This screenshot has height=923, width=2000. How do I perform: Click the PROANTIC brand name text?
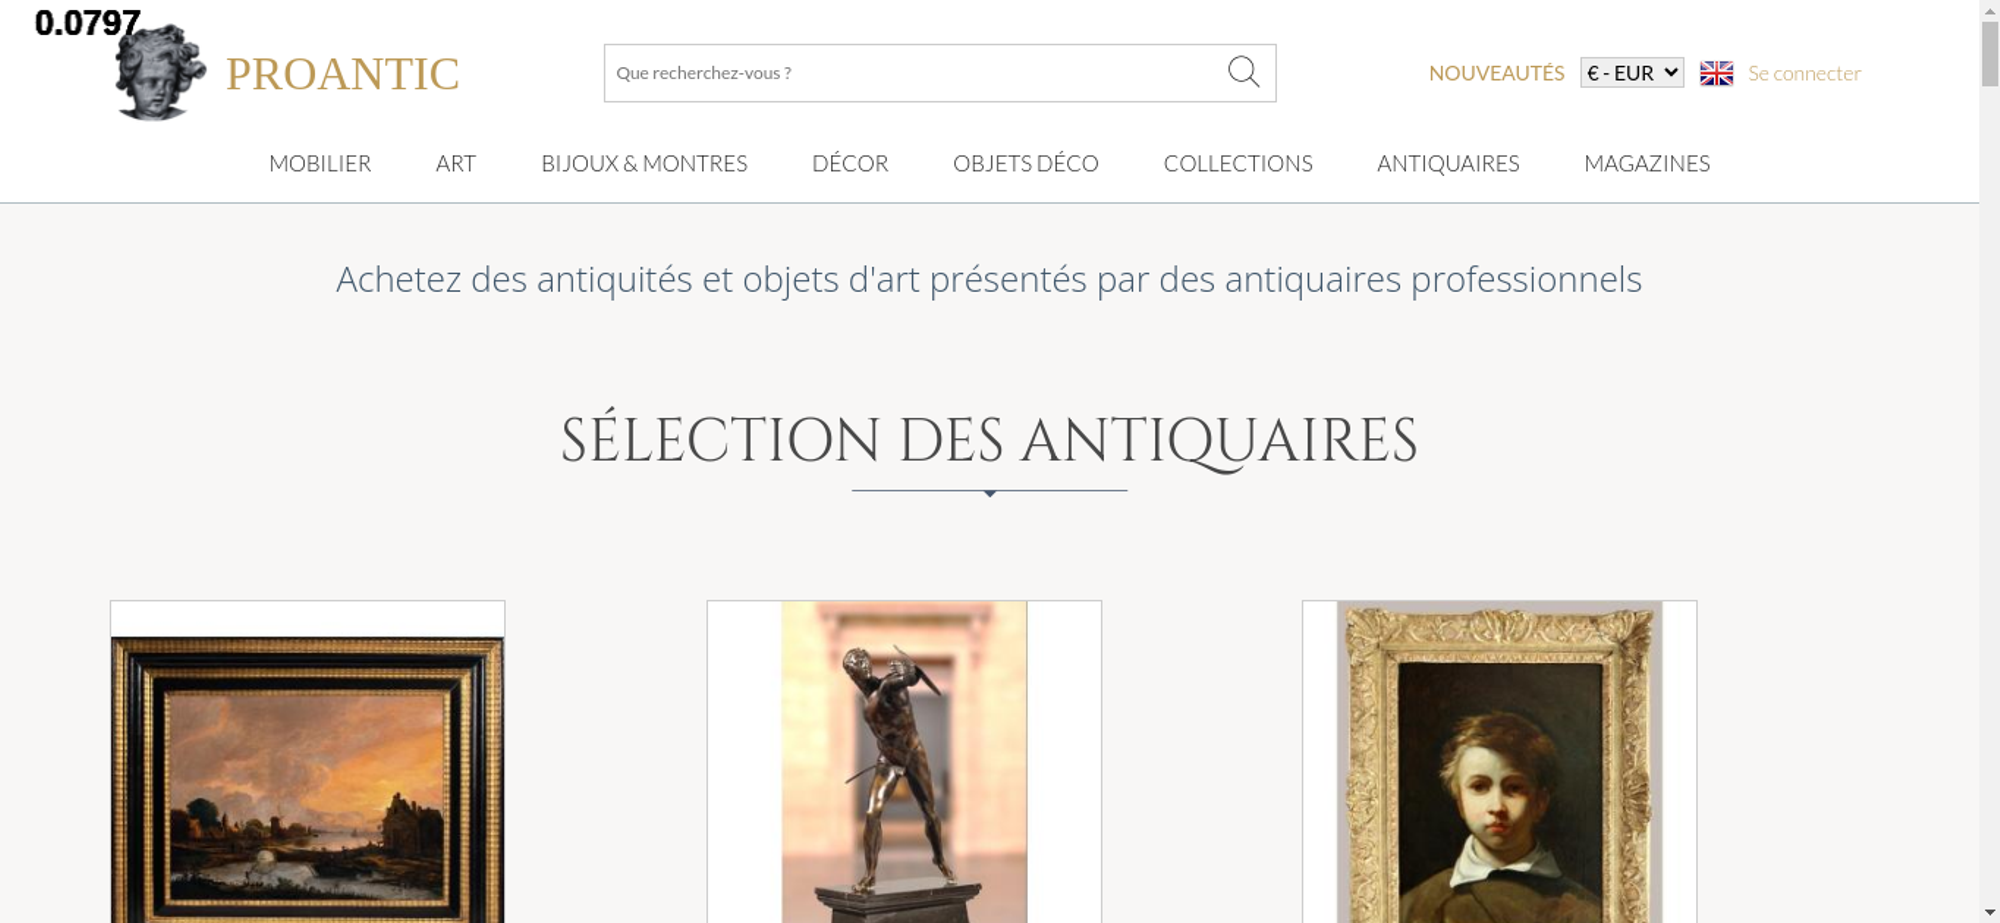pyautogui.click(x=342, y=74)
